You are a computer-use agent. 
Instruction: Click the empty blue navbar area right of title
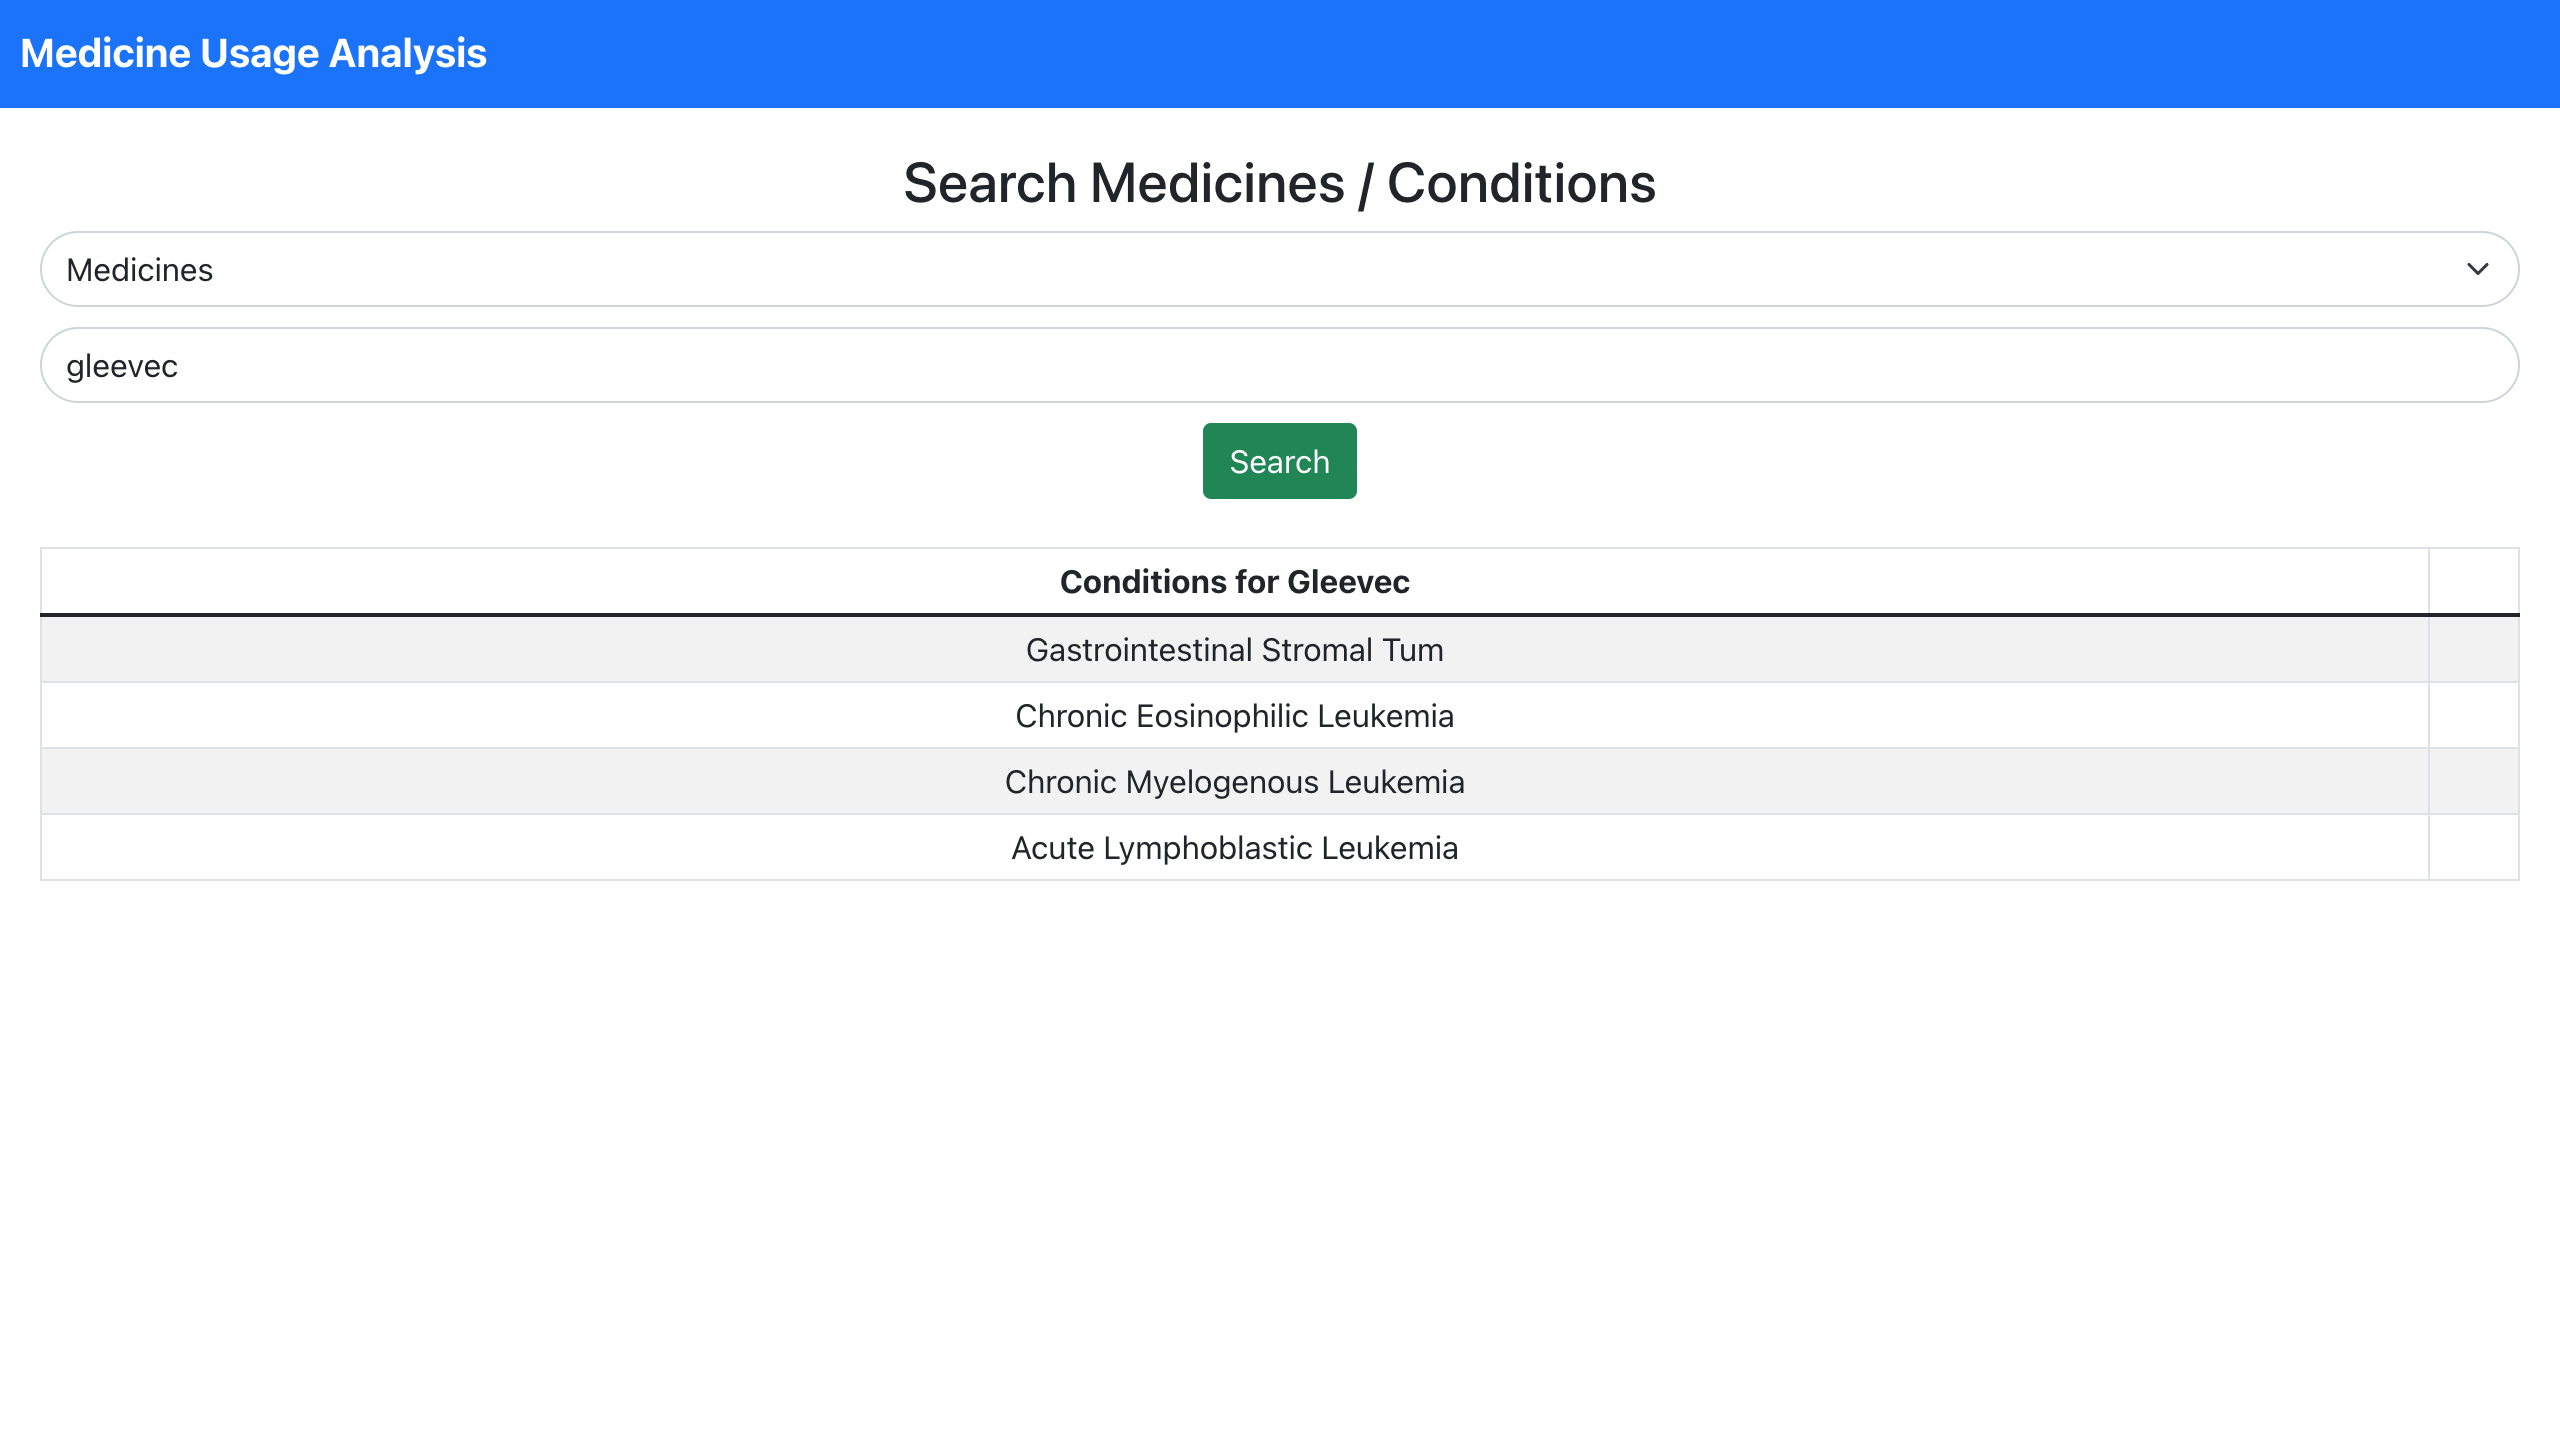click(1500, 54)
